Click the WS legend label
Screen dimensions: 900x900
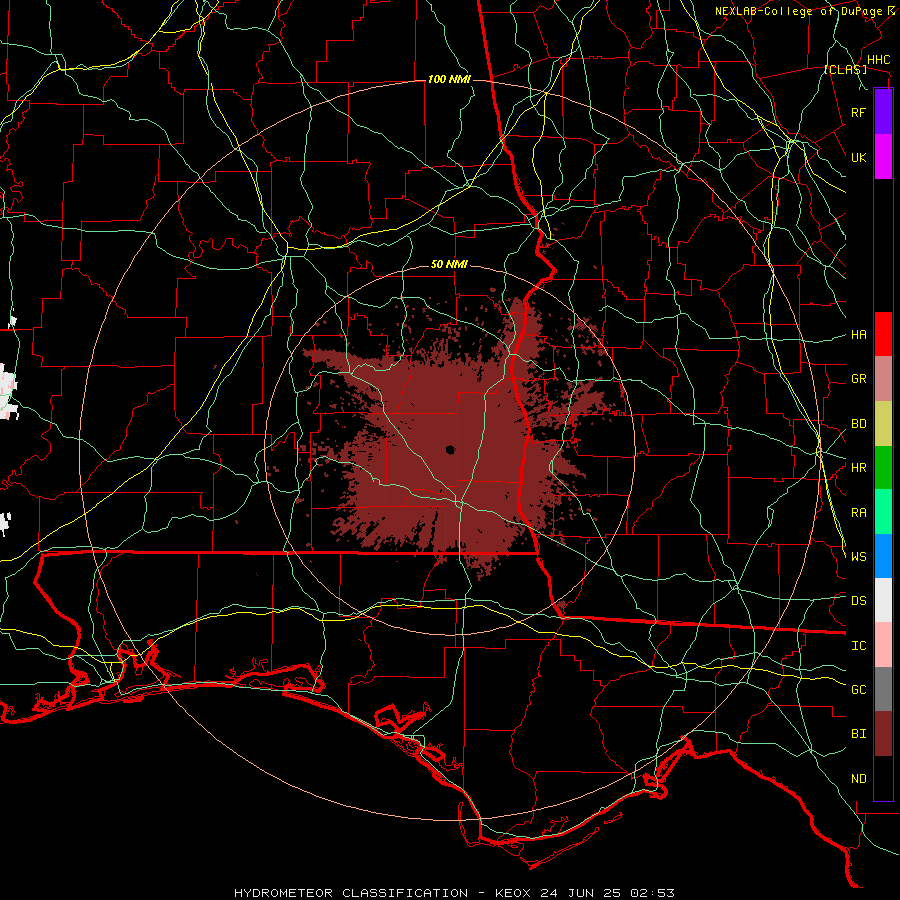[x=858, y=557]
